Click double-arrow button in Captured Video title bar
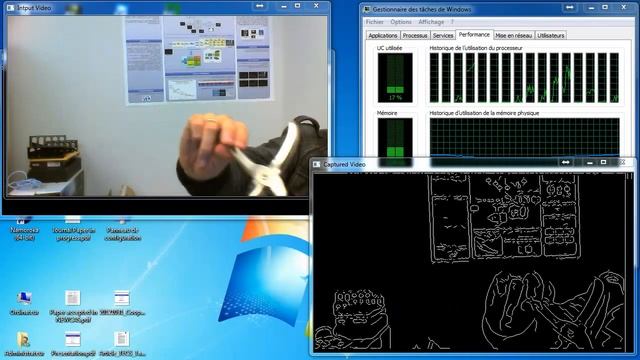The image size is (640, 360). tap(565, 162)
